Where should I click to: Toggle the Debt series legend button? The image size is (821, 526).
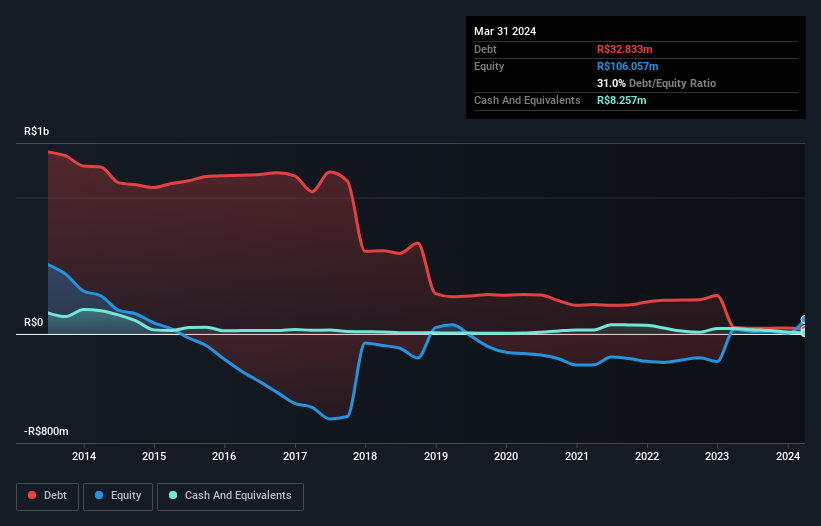coord(48,496)
